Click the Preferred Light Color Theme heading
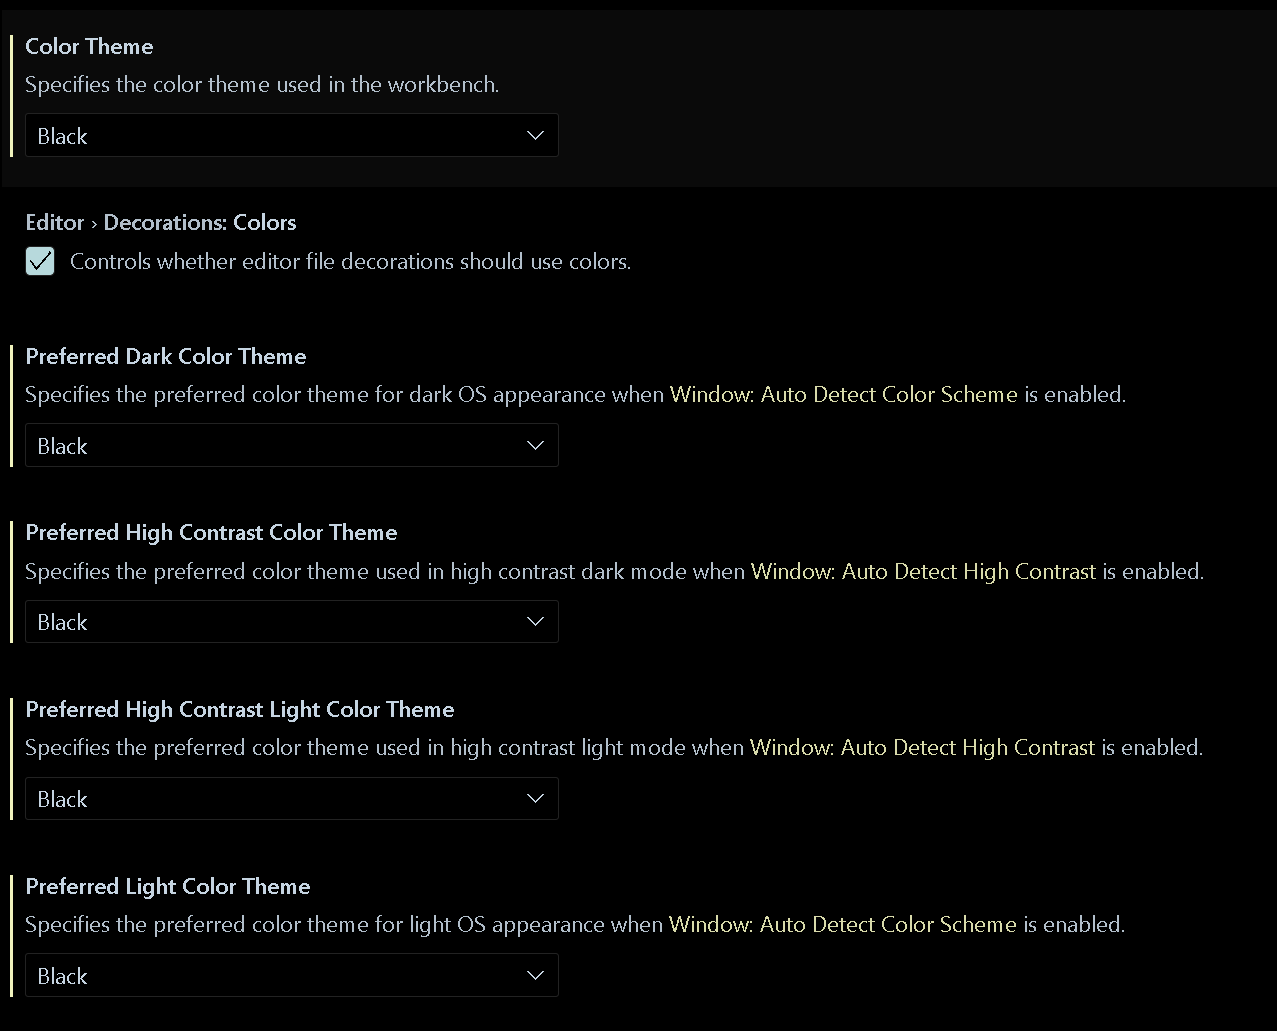Viewport: 1277px width, 1031px height. 167,886
